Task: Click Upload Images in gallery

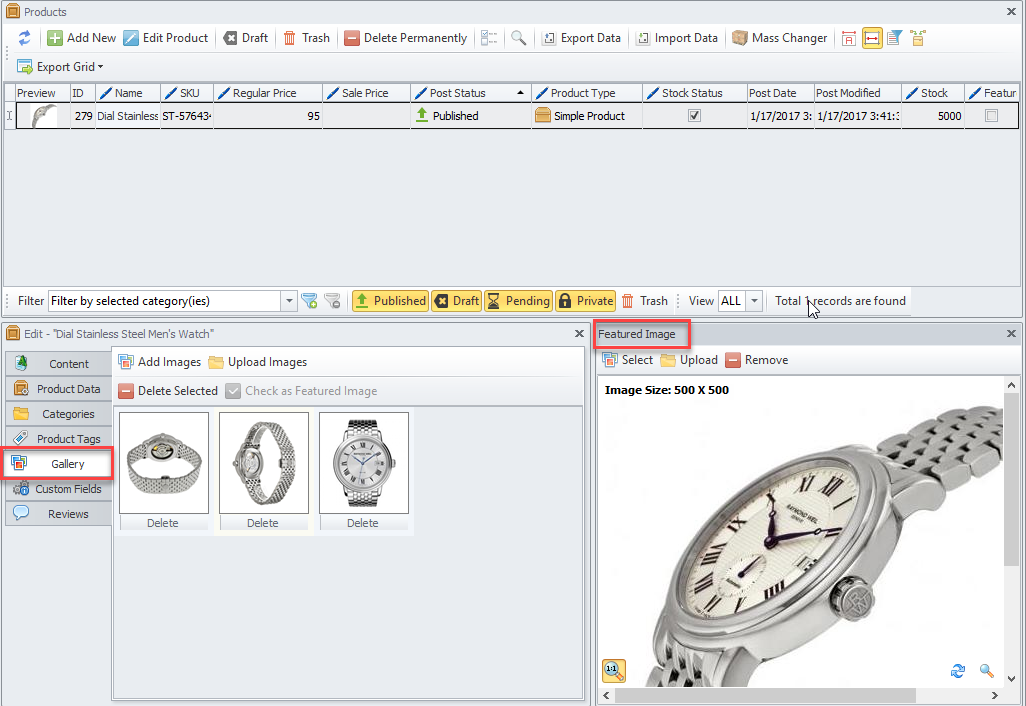Action: coord(258,362)
